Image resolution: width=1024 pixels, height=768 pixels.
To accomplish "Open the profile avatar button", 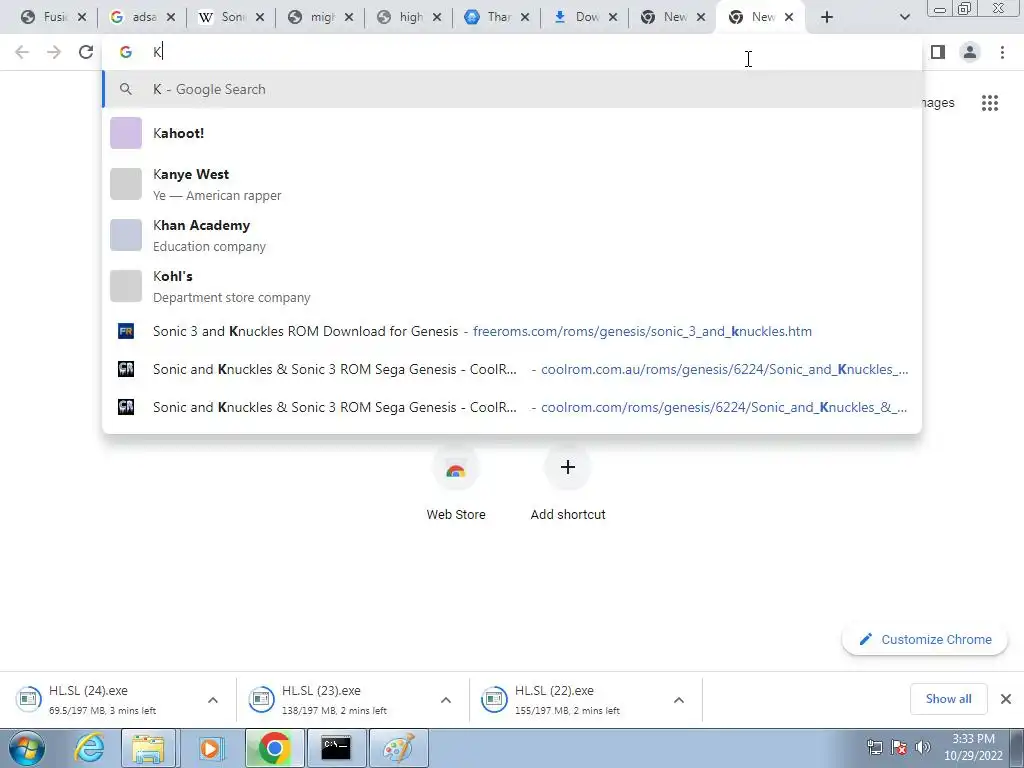I will coord(970,52).
